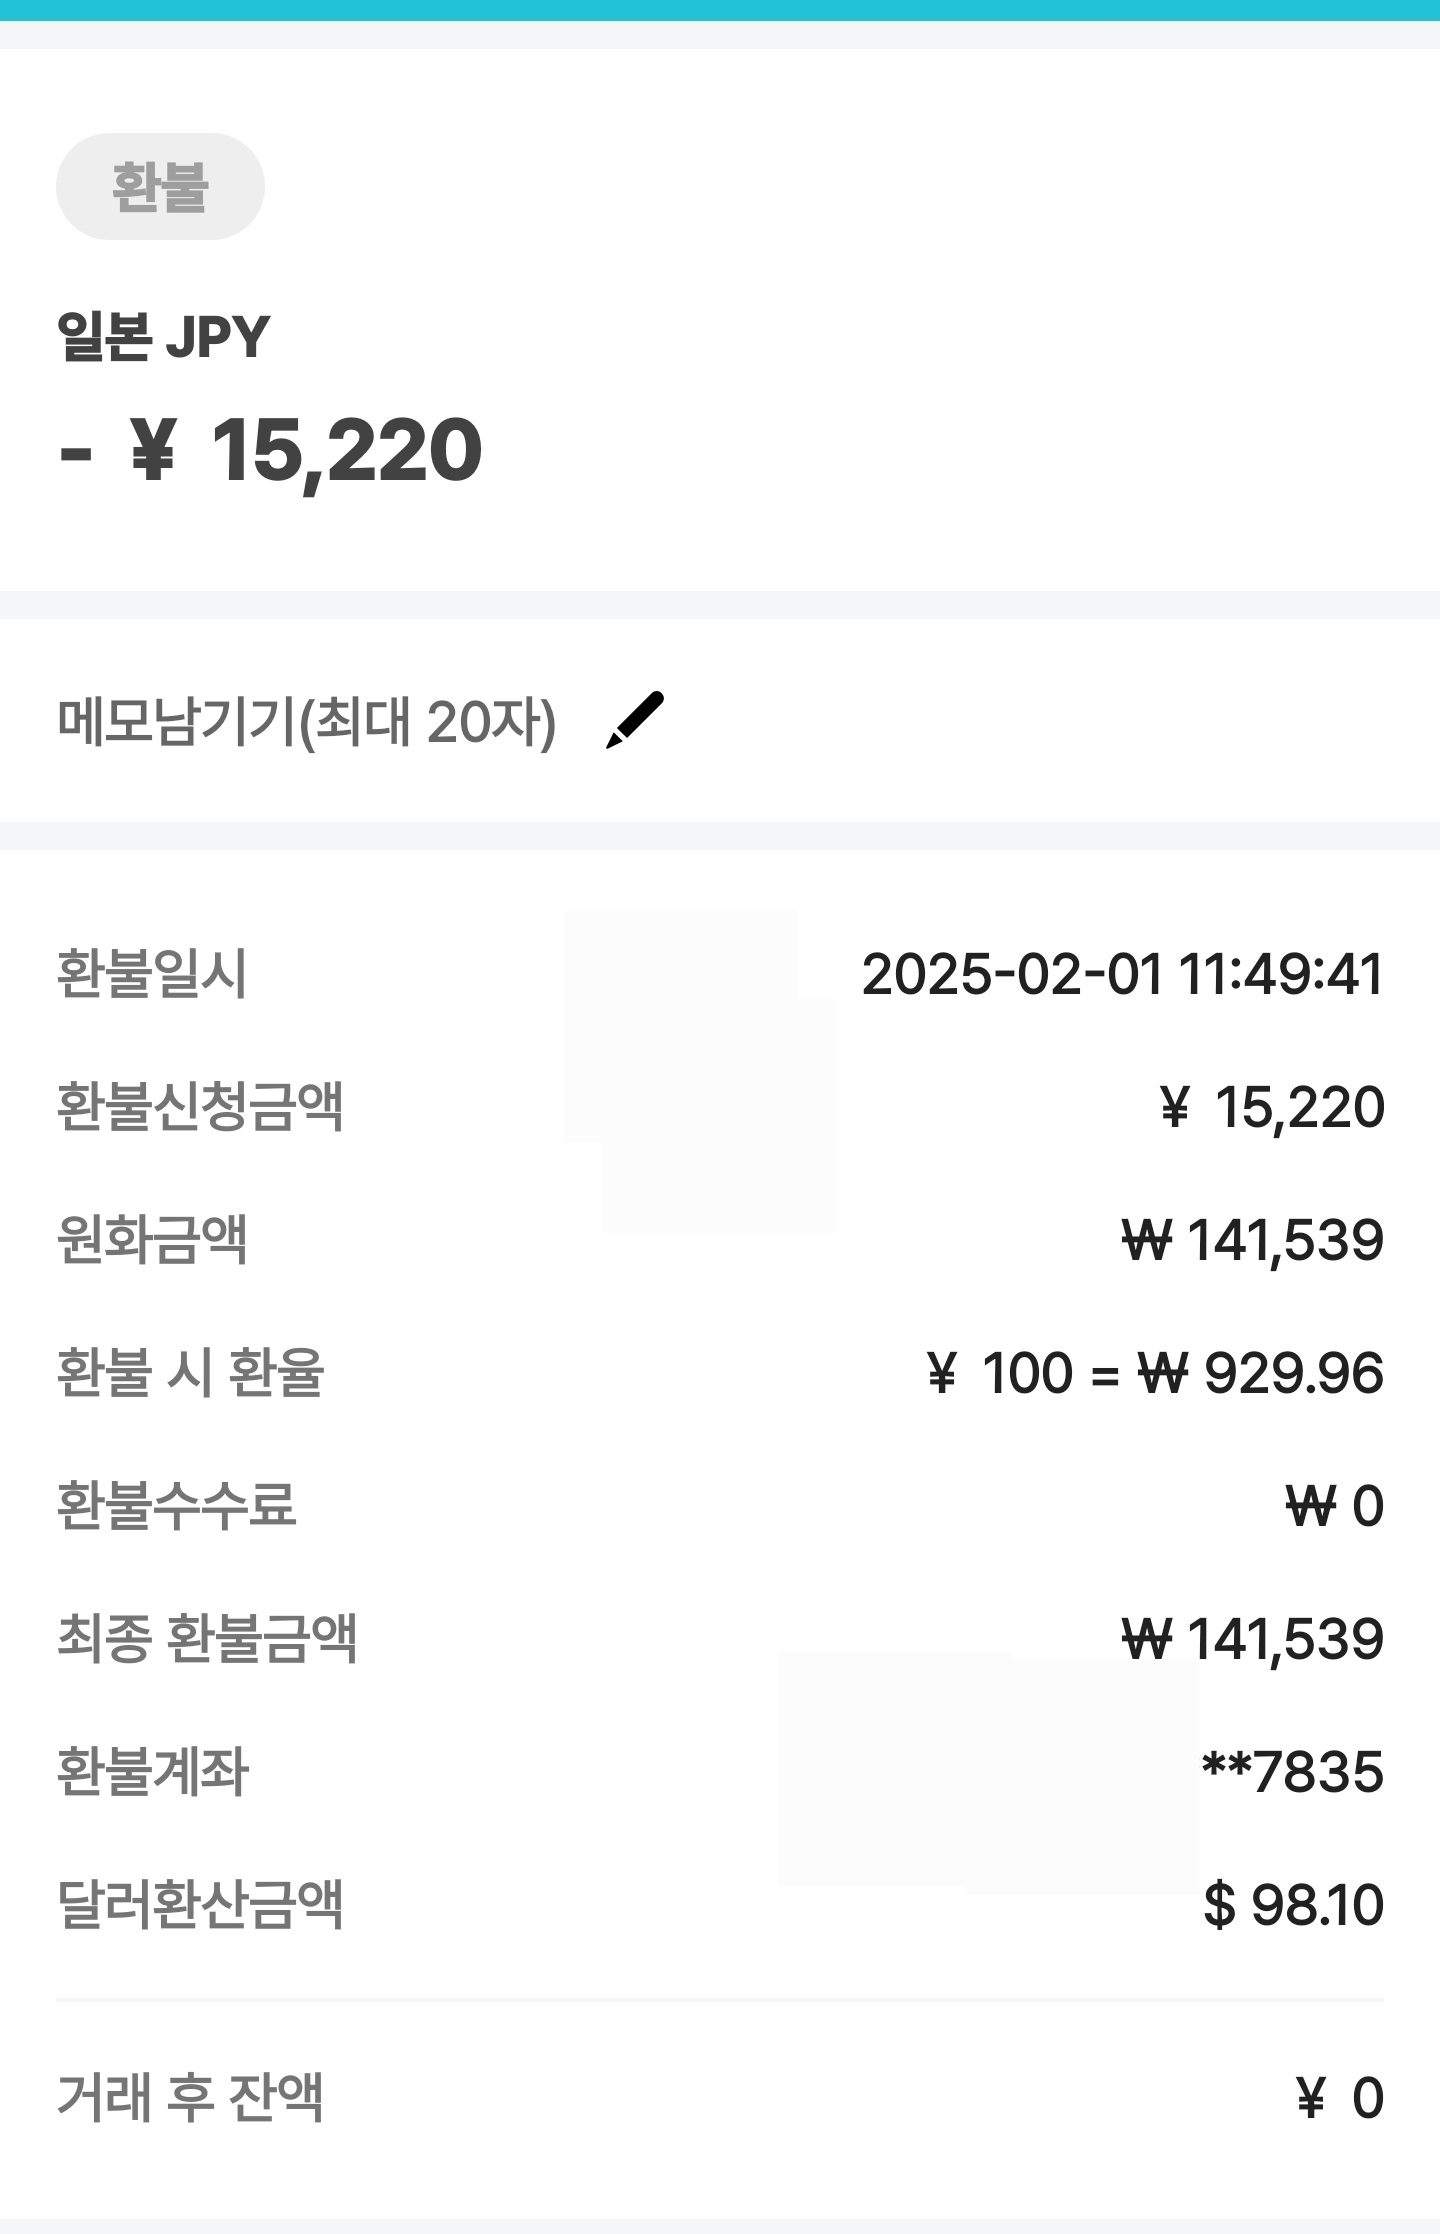Tap the pencil edit memo icon
This screenshot has width=1440, height=2234.
coord(635,720)
